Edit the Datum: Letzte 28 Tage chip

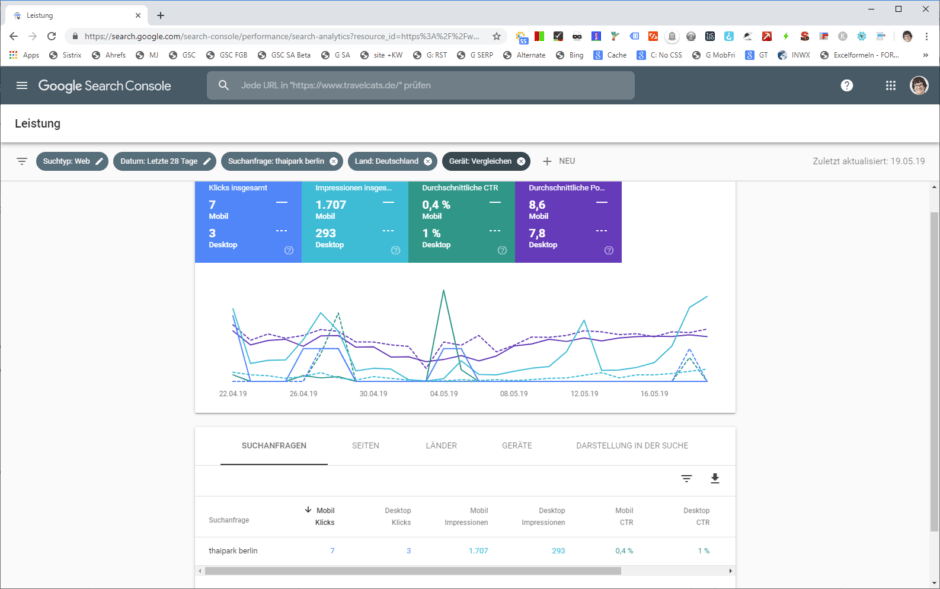point(164,161)
